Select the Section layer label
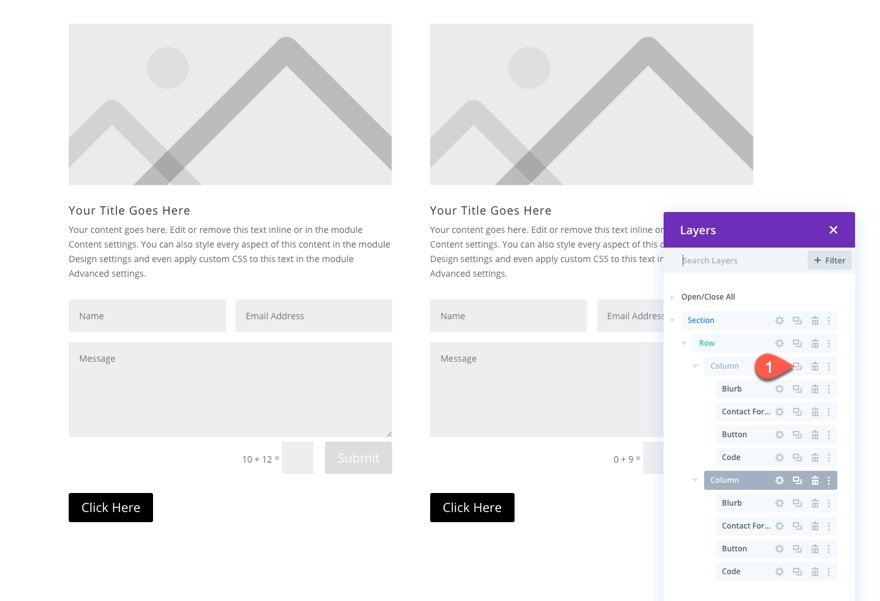 700,320
